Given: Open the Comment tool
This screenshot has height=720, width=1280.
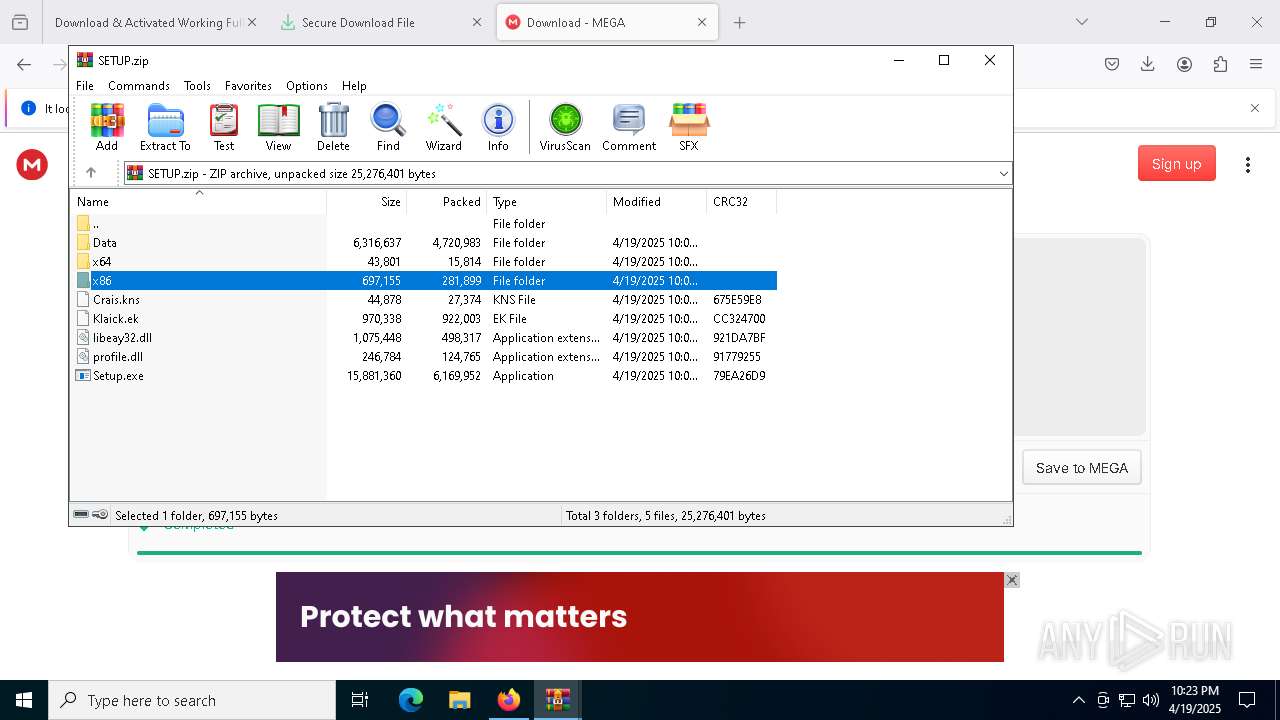Looking at the screenshot, I should [629, 127].
